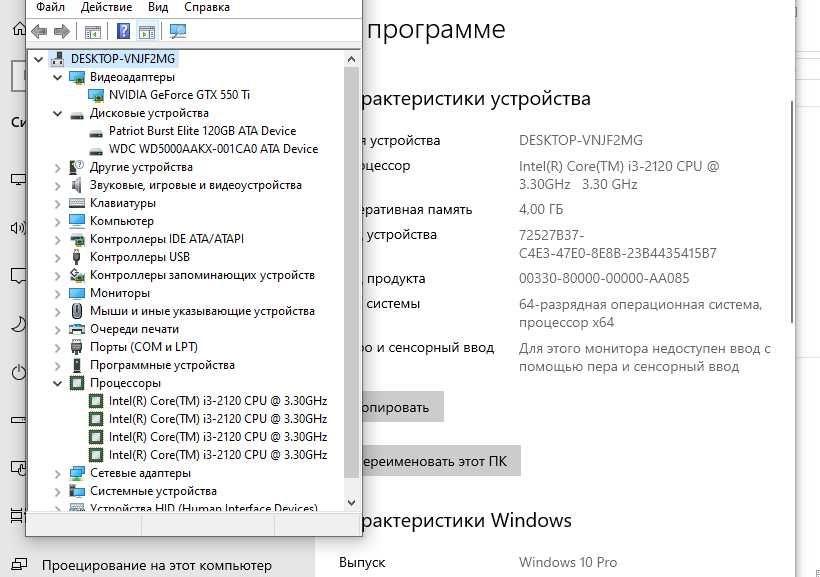Screen dimensions: 820x577
Task: Click the Контроллеры USB plug icon
Action: [76, 257]
